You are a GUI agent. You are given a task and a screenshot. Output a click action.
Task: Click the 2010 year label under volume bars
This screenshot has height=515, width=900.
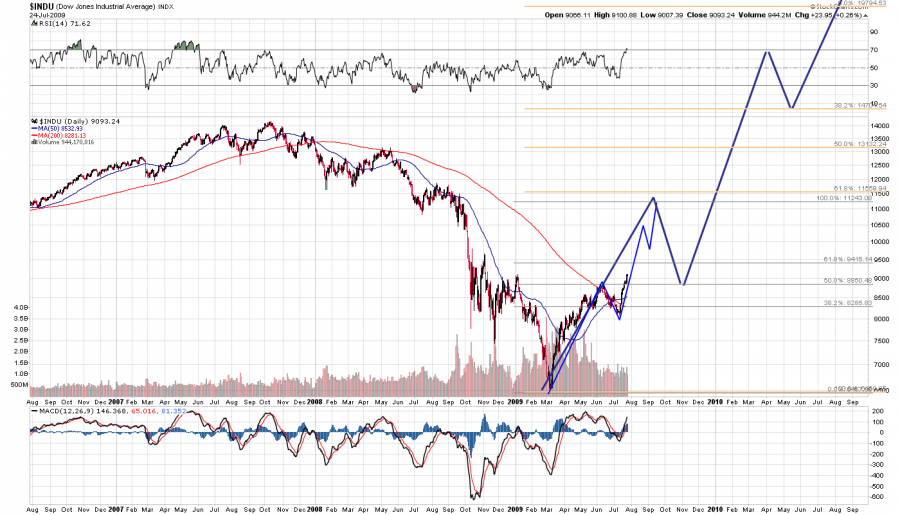click(715, 402)
